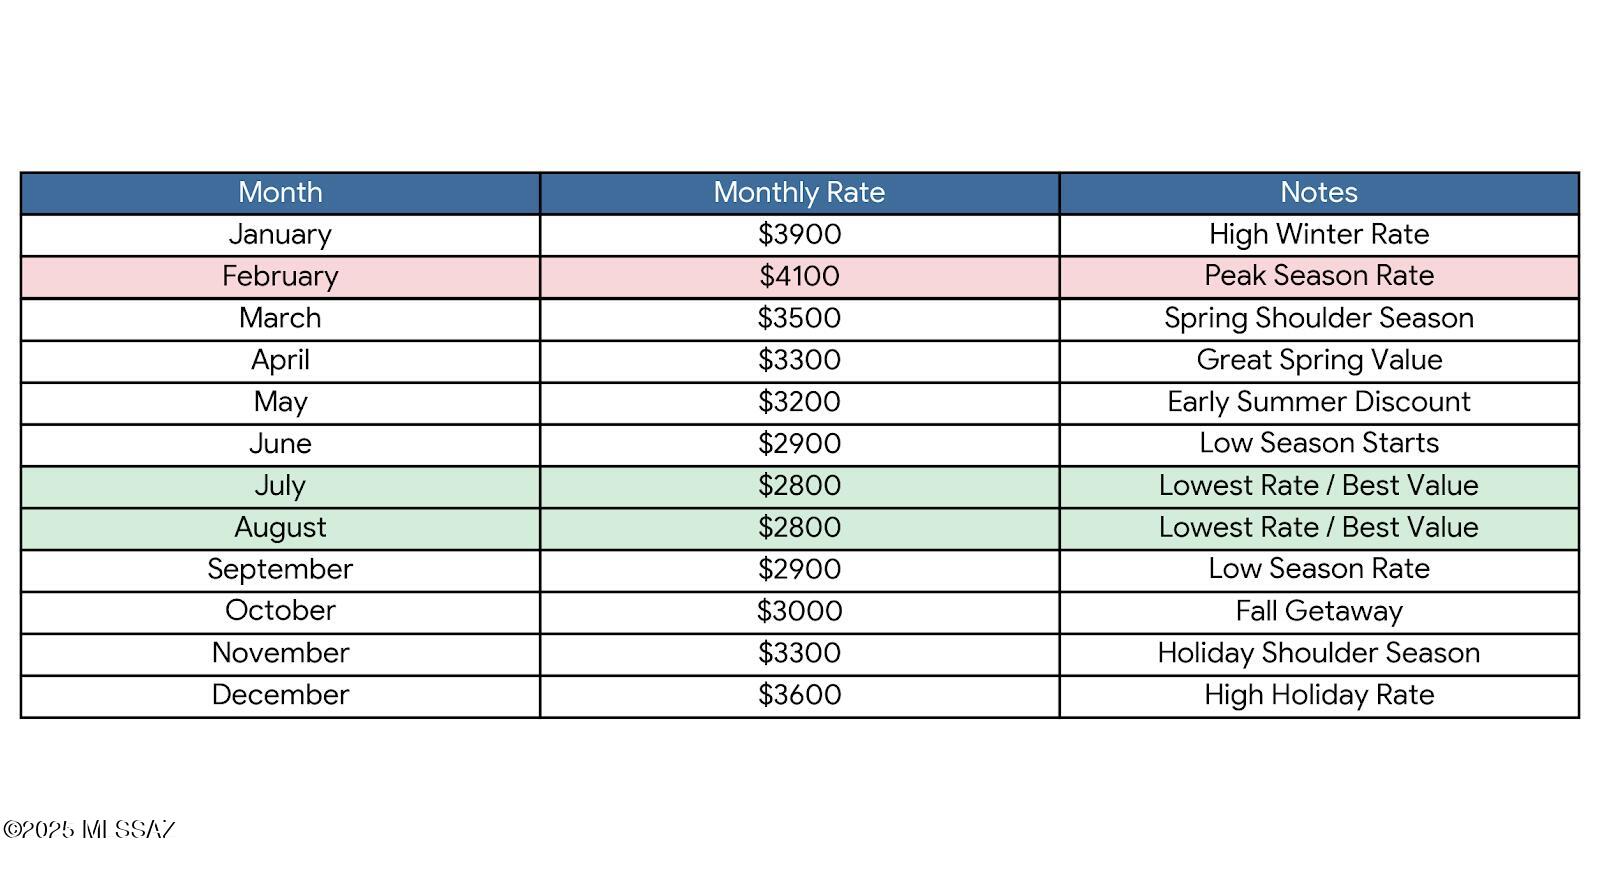Select the High Holiday Rate note

[x=1319, y=696]
